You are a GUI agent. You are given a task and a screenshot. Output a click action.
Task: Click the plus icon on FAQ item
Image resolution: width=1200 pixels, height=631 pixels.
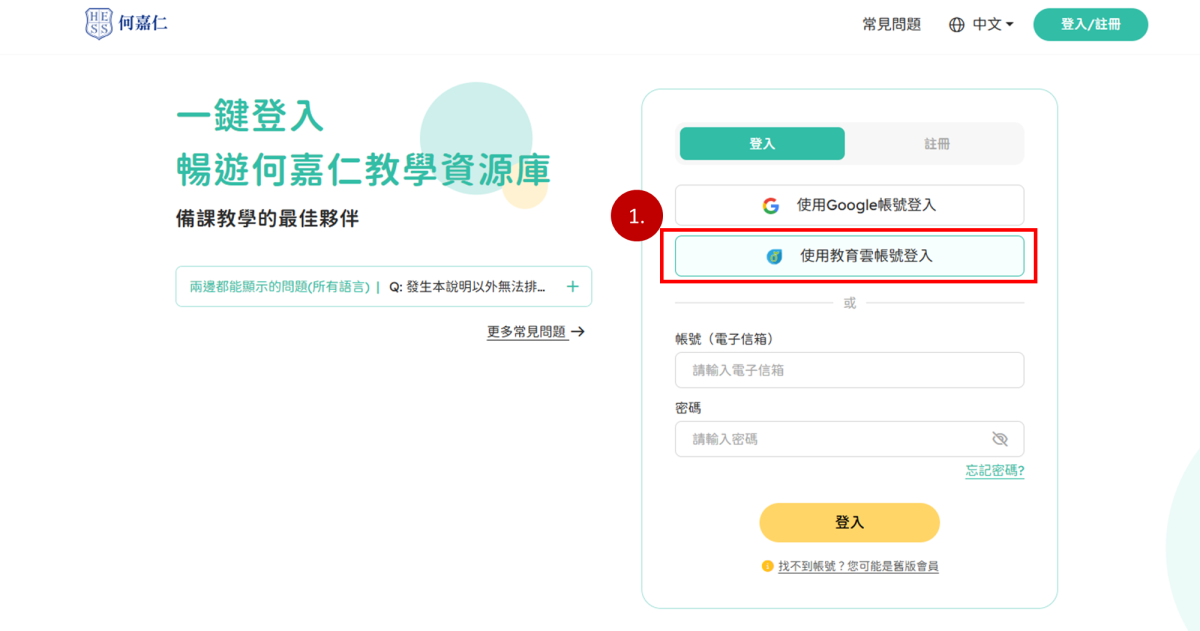pos(573,286)
